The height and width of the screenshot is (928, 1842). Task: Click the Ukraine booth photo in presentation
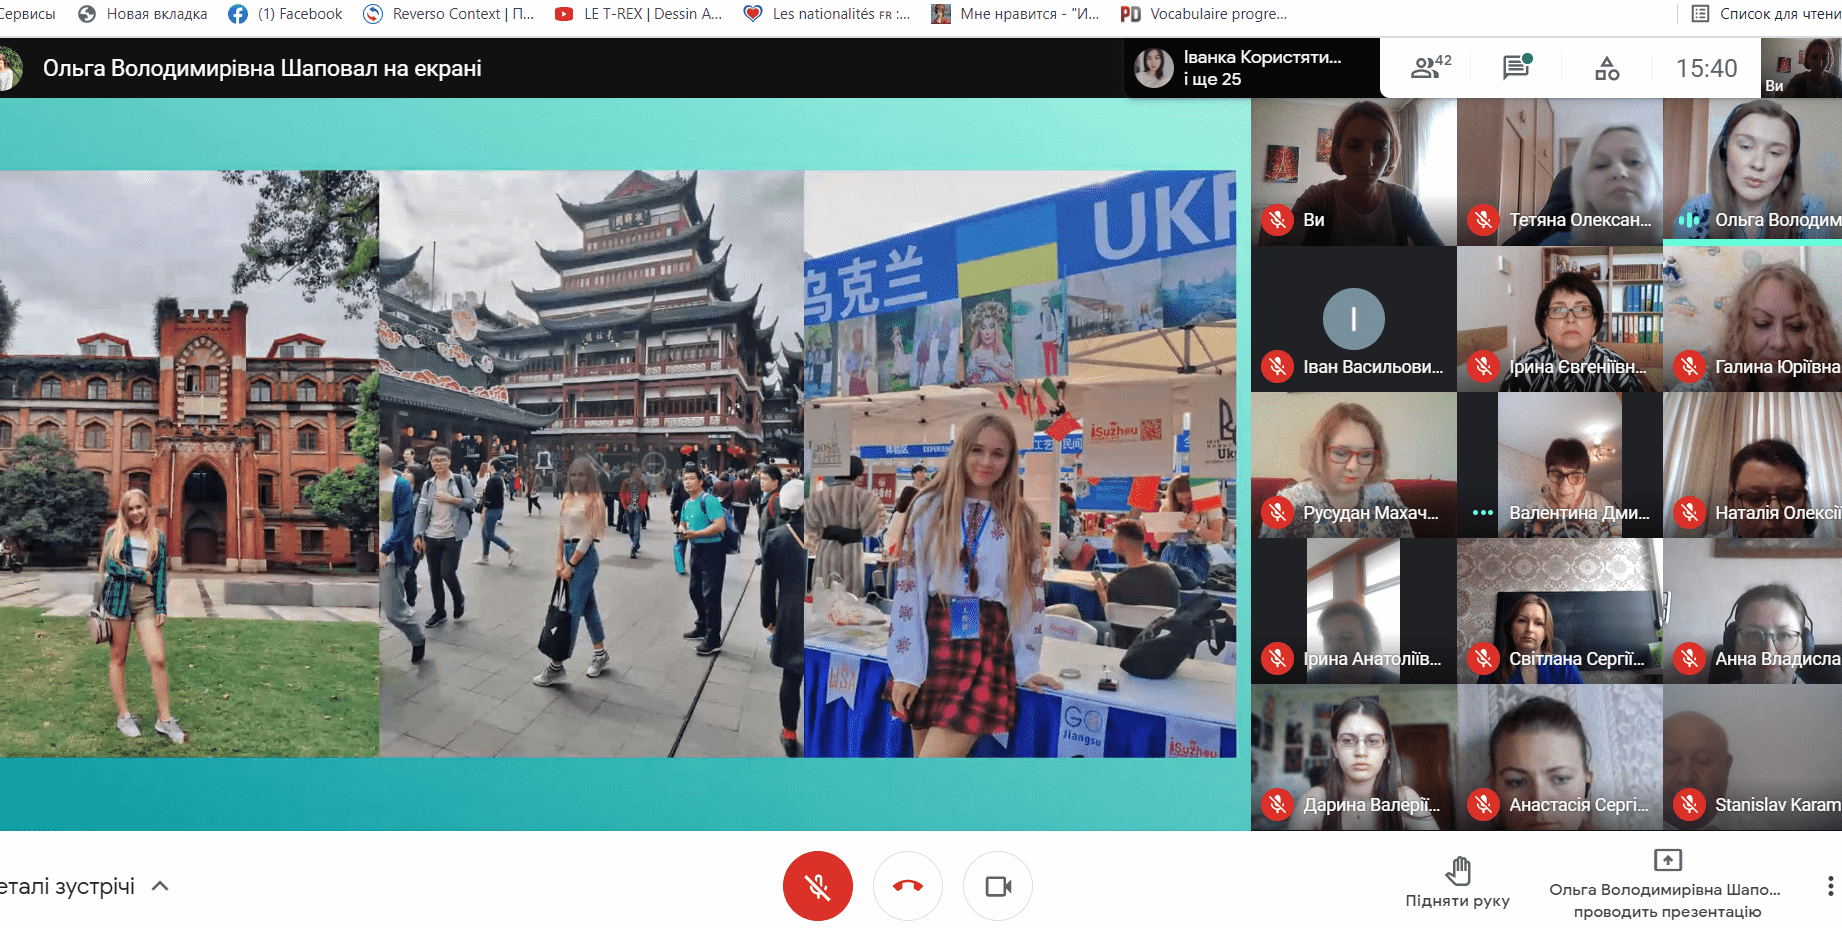1019,463
